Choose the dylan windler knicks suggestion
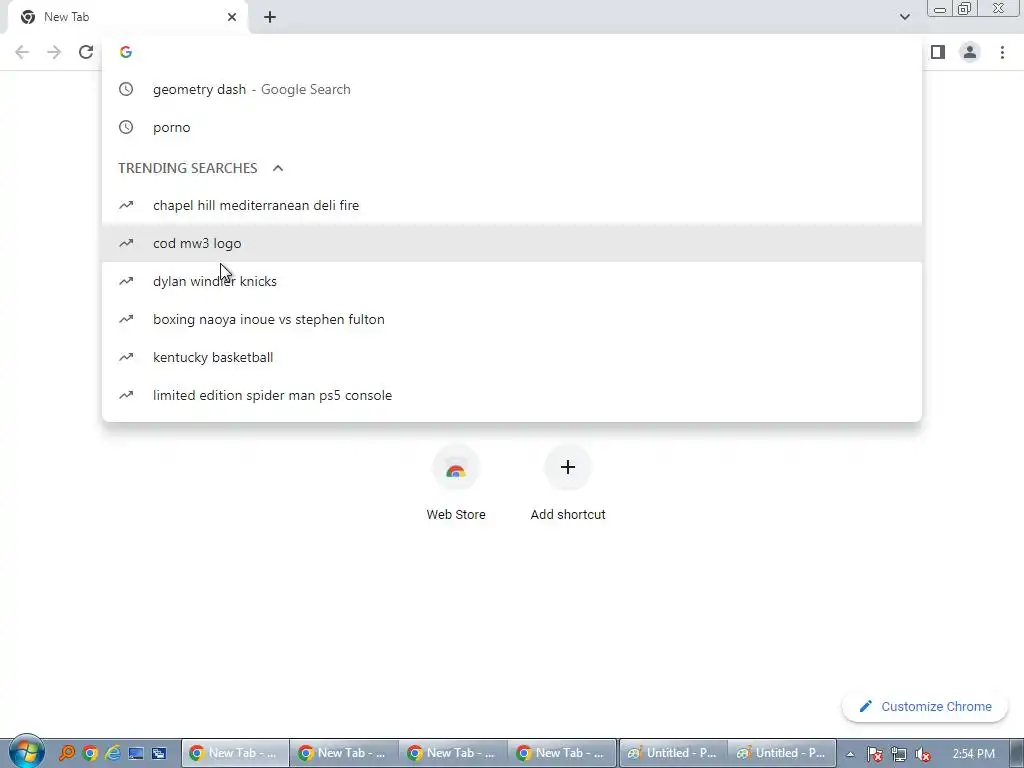Viewport: 1024px width, 768px height. pos(512,281)
